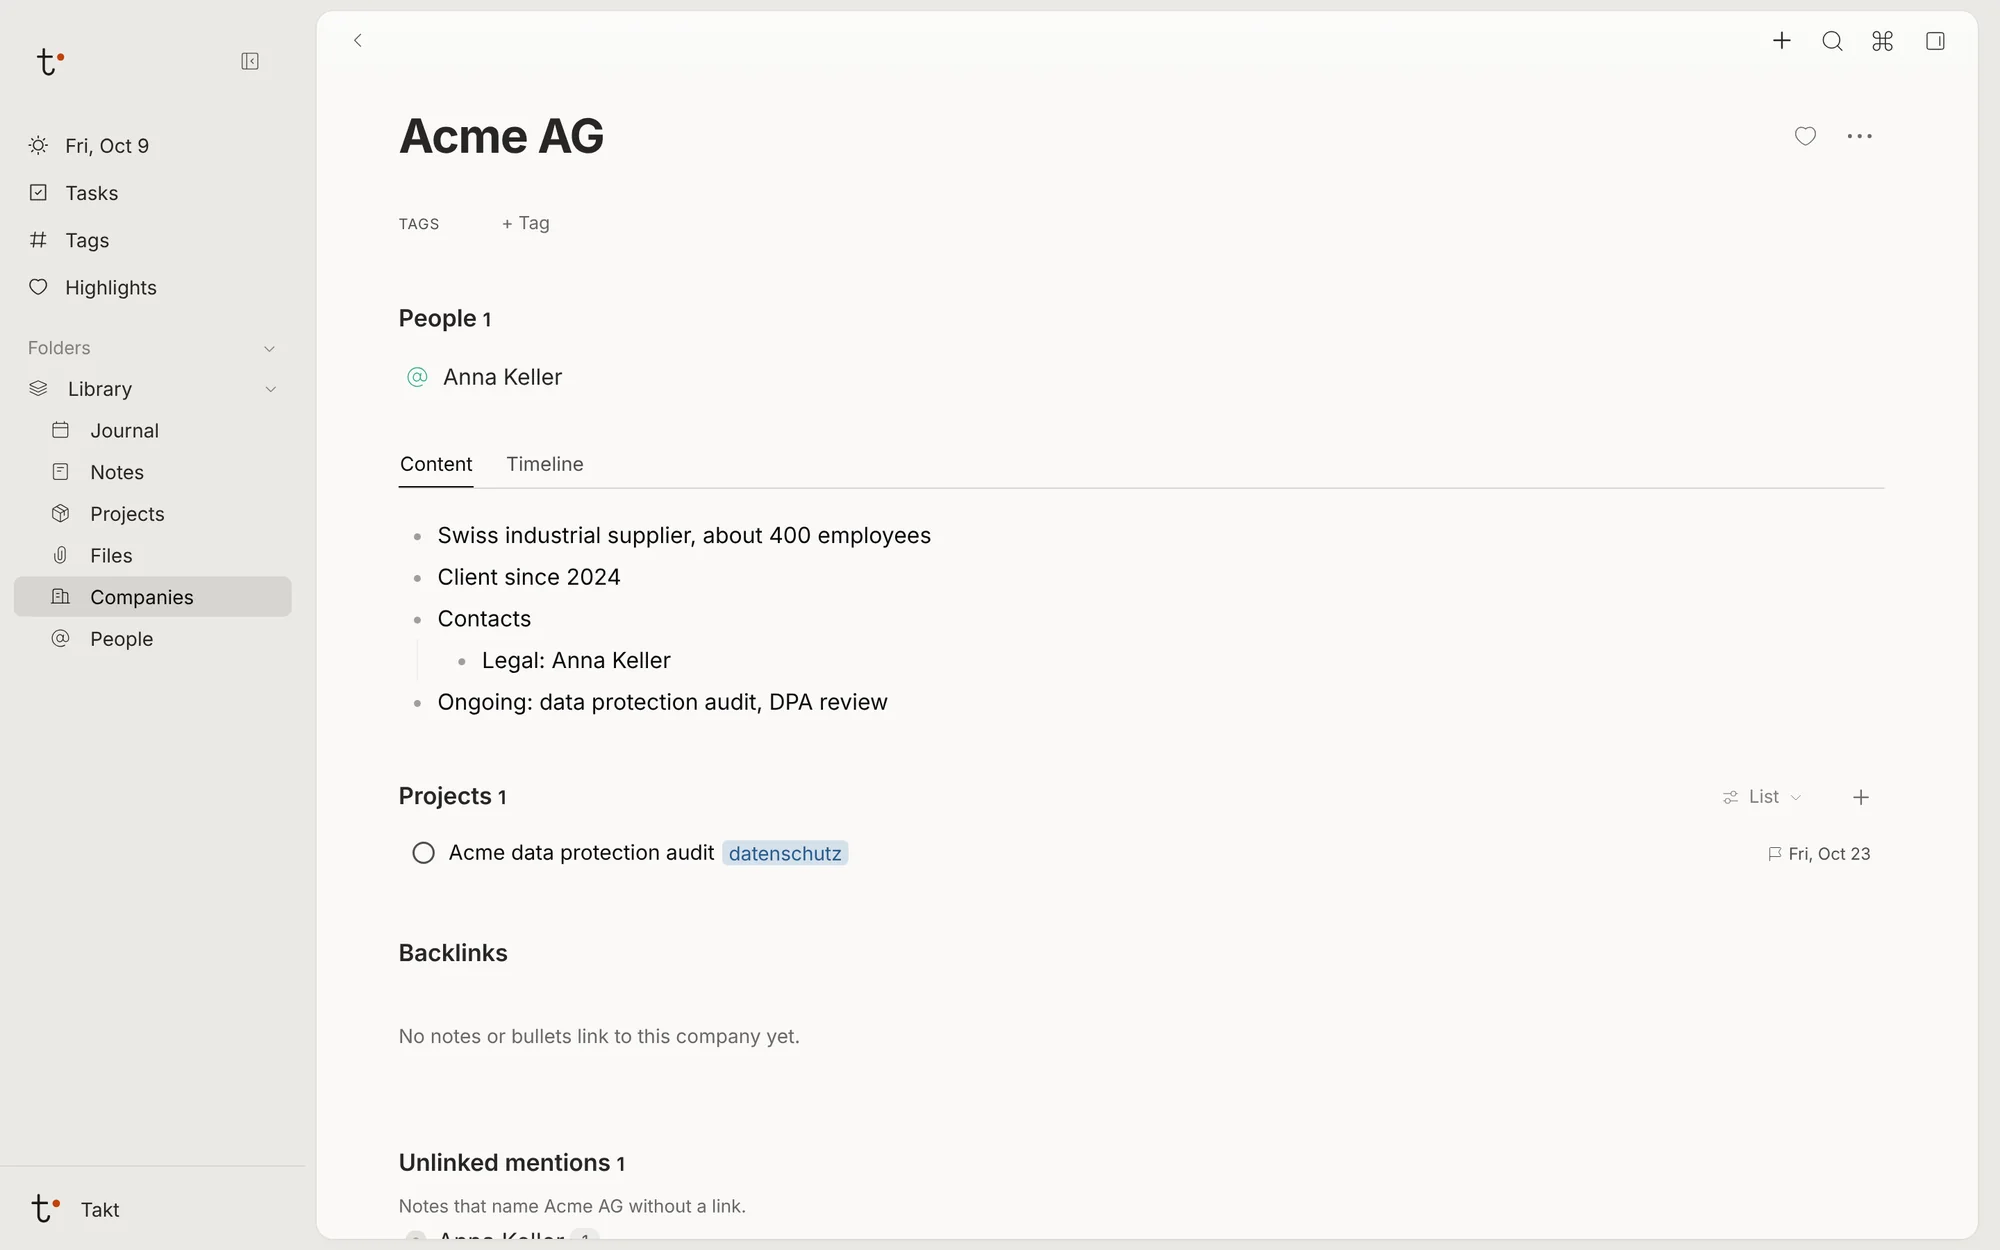Highlight Acme AG with heart icon

(x=1805, y=136)
